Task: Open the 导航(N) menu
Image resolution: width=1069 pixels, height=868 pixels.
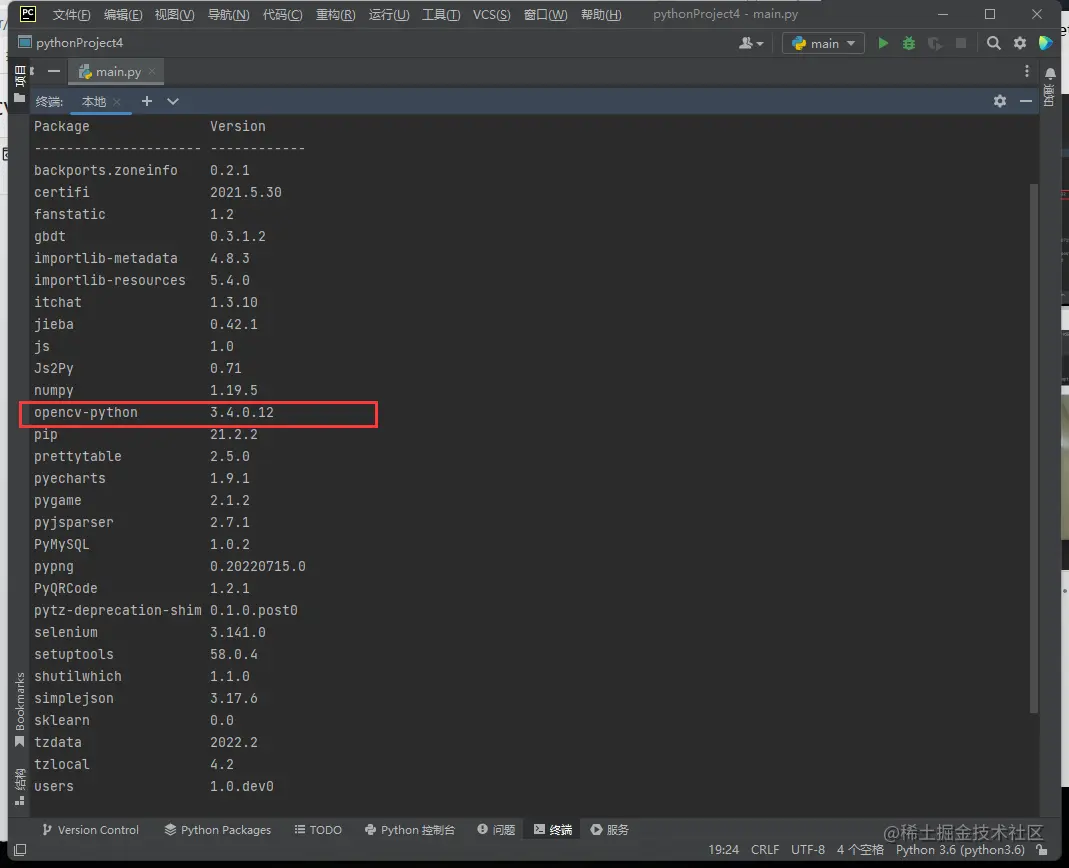Action: click(228, 14)
